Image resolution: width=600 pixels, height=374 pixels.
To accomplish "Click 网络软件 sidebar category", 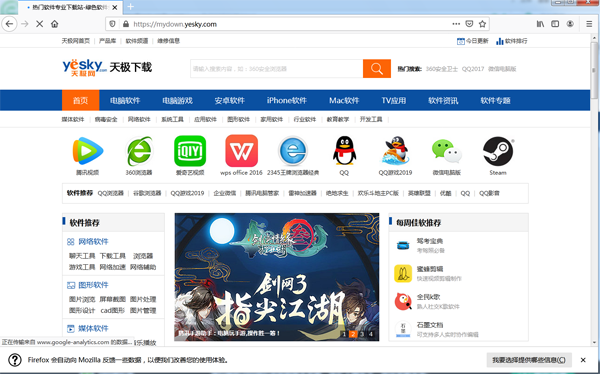I will [x=93, y=242].
